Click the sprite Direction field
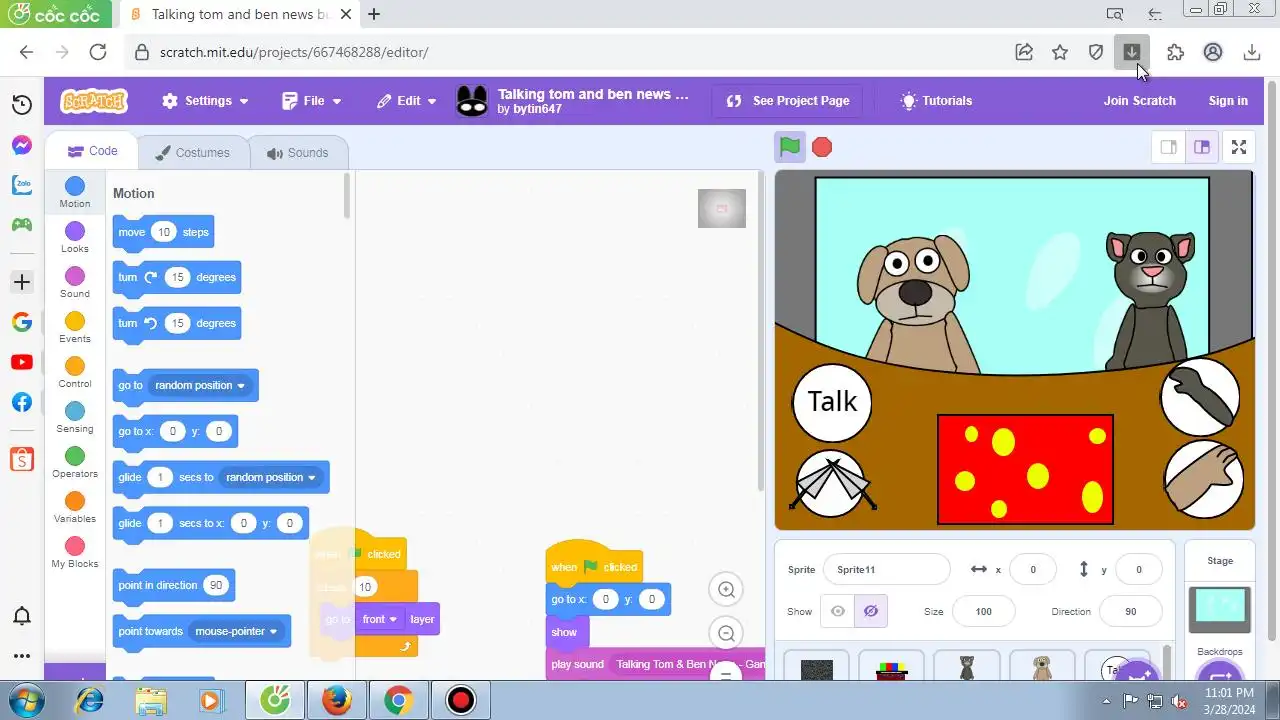 click(x=1131, y=611)
